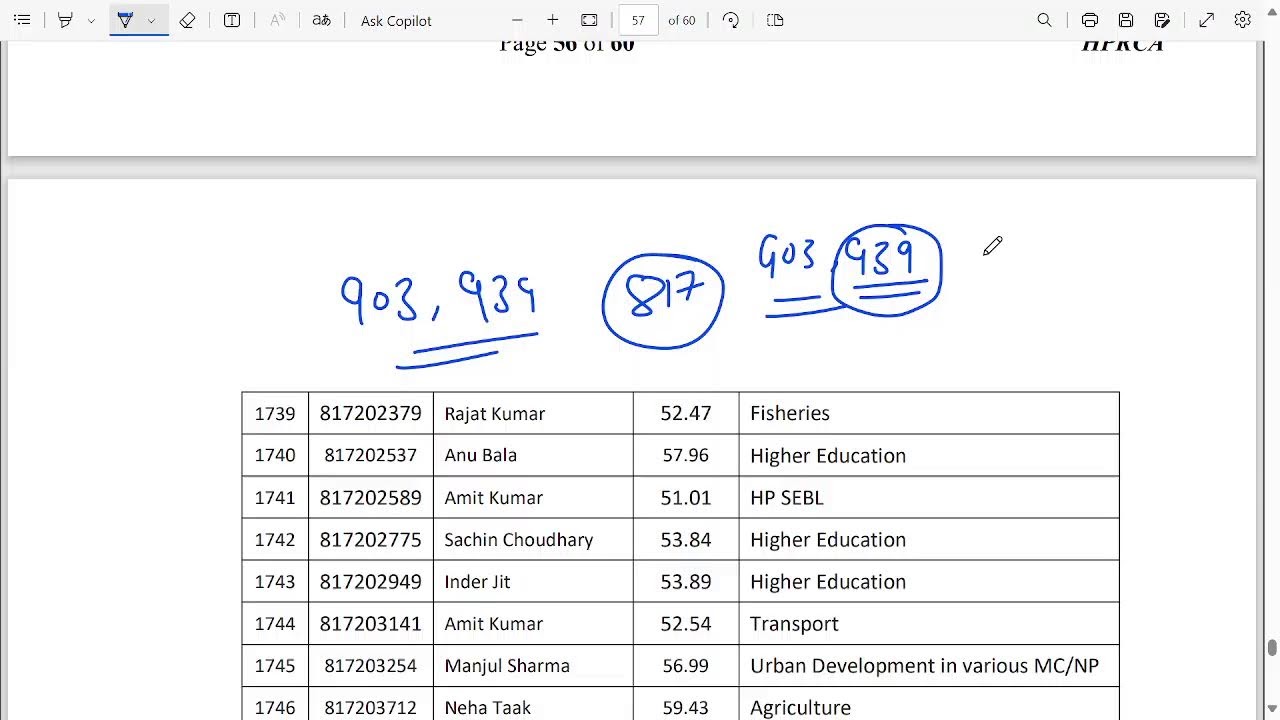Screen dimensions: 1280x720
Task: Save the PDF document
Action: point(1126,20)
